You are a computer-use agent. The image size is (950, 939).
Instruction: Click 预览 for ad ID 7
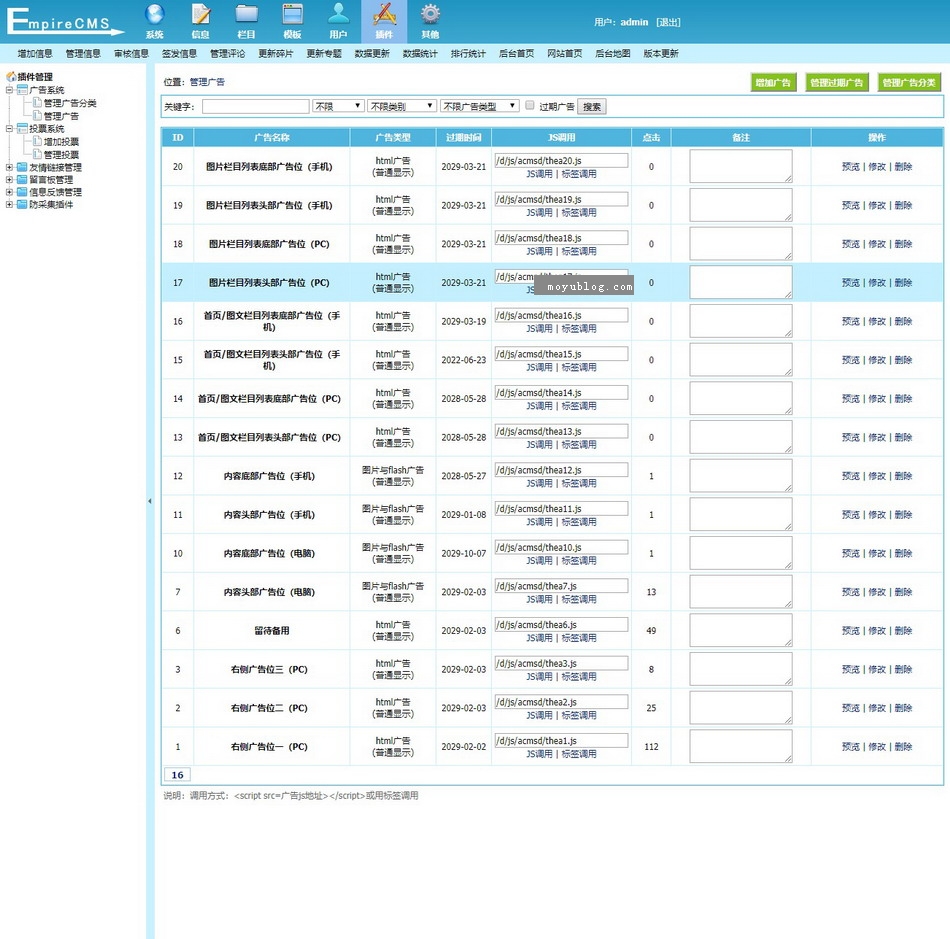[851, 592]
